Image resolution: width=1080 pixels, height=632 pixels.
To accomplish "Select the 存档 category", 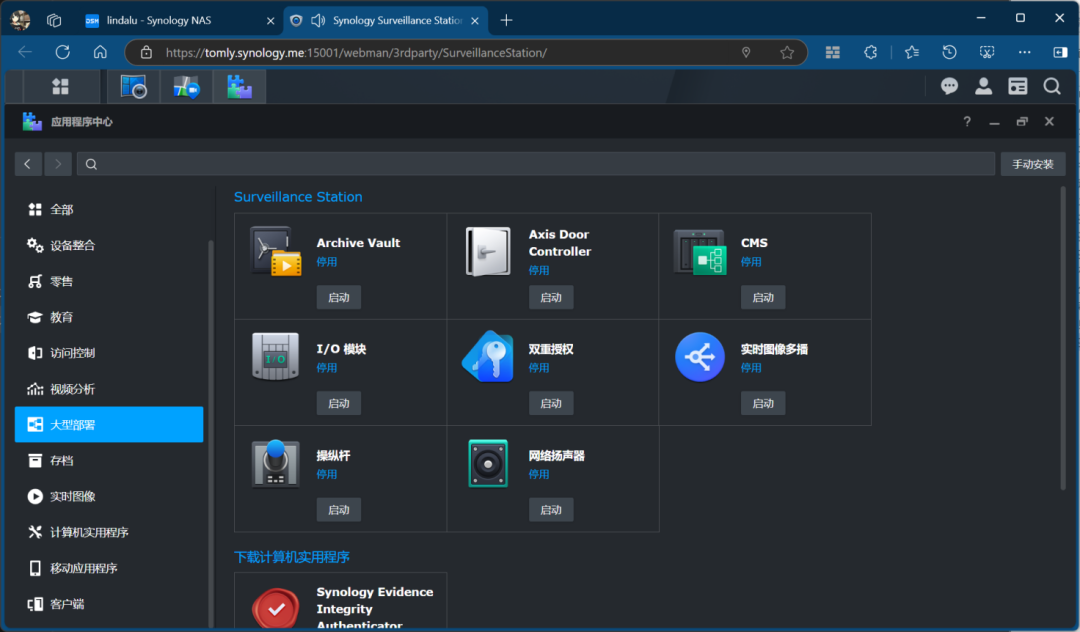I will [x=109, y=461].
